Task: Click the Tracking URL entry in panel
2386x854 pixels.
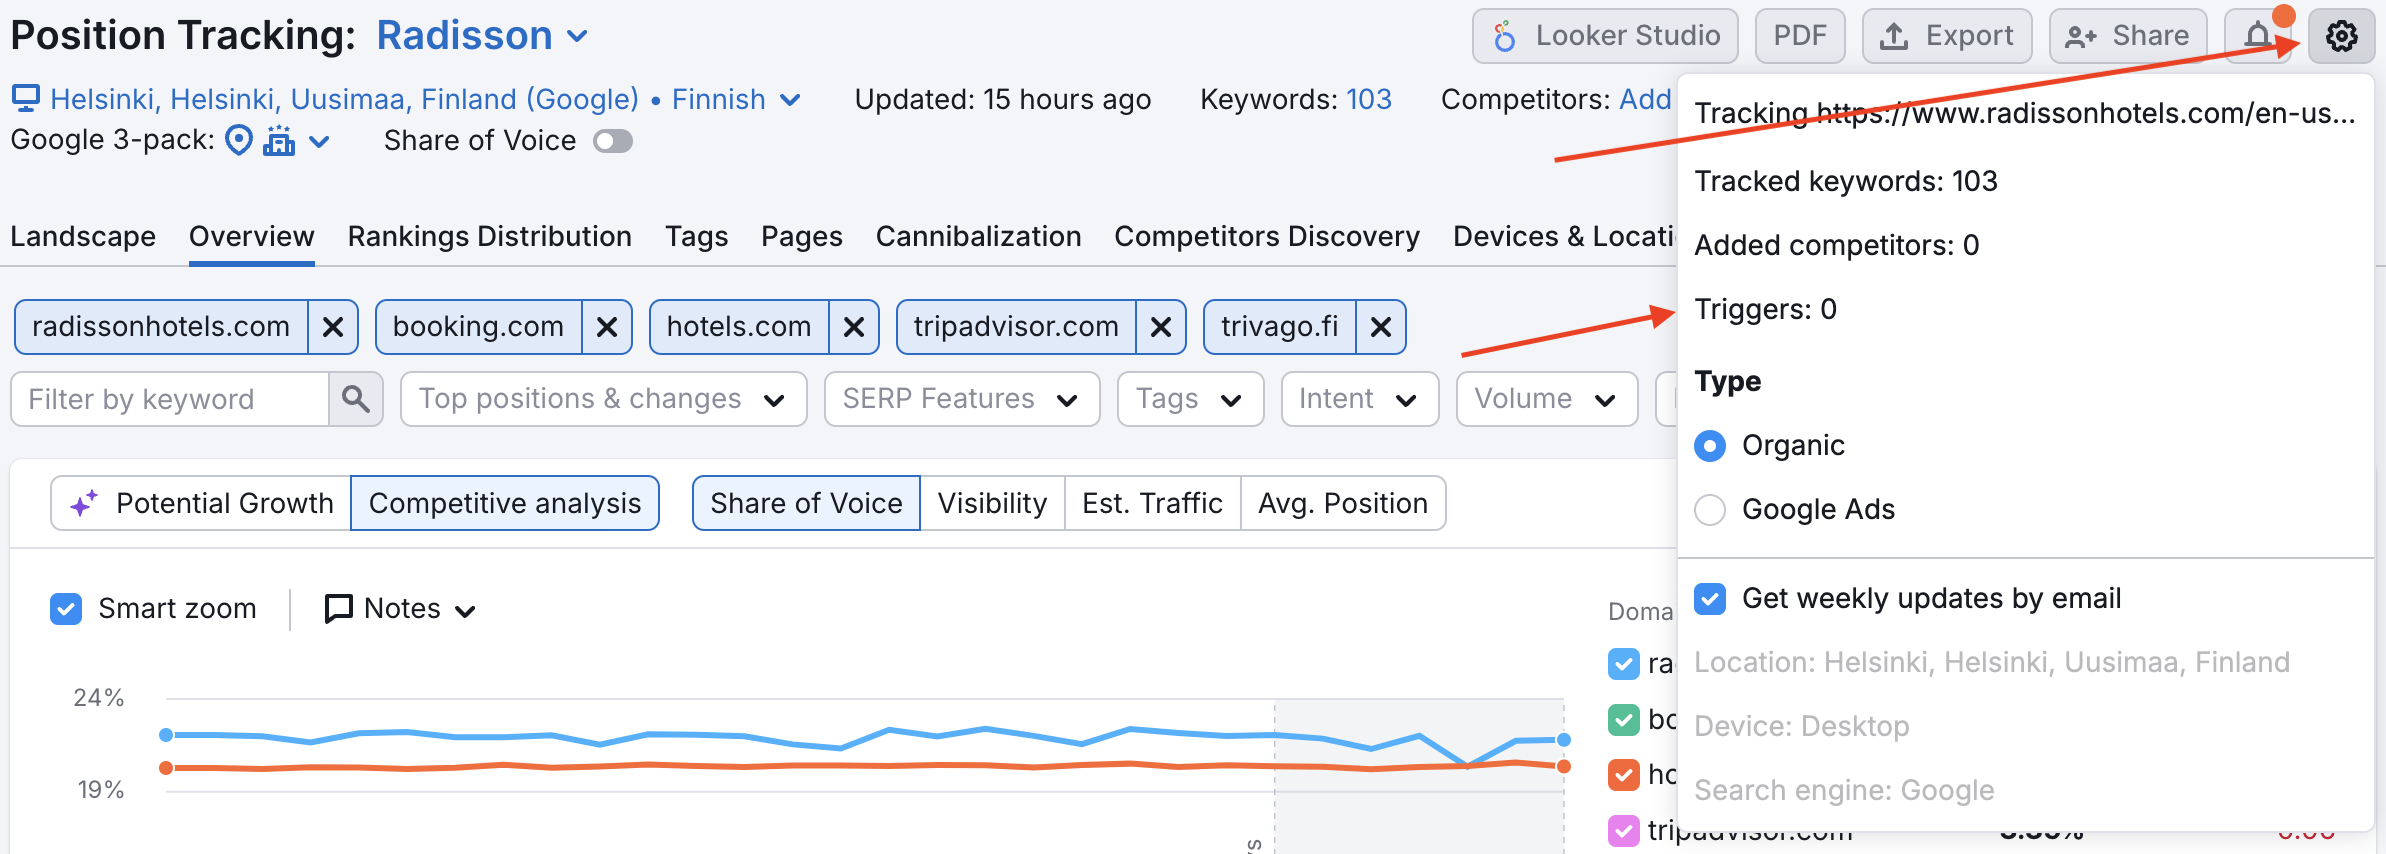Action: point(2025,114)
